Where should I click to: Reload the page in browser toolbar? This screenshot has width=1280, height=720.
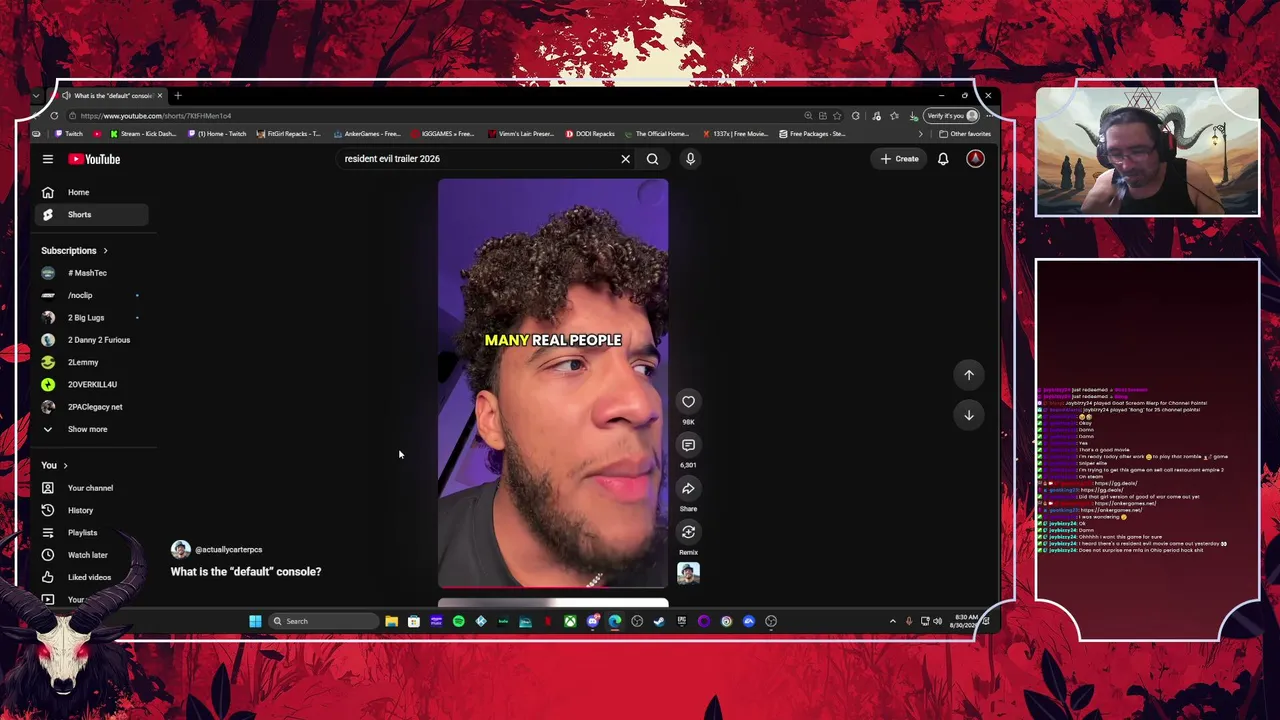[x=54, y=116]
